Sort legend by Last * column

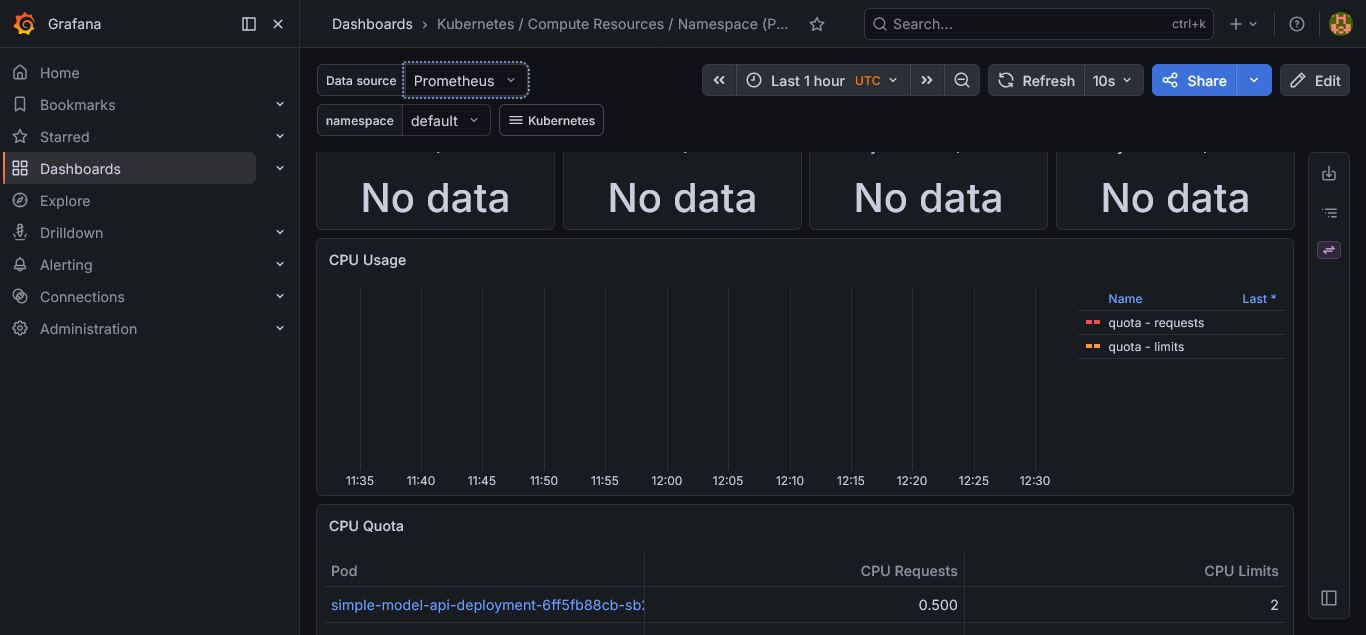tap(1259, 299)
